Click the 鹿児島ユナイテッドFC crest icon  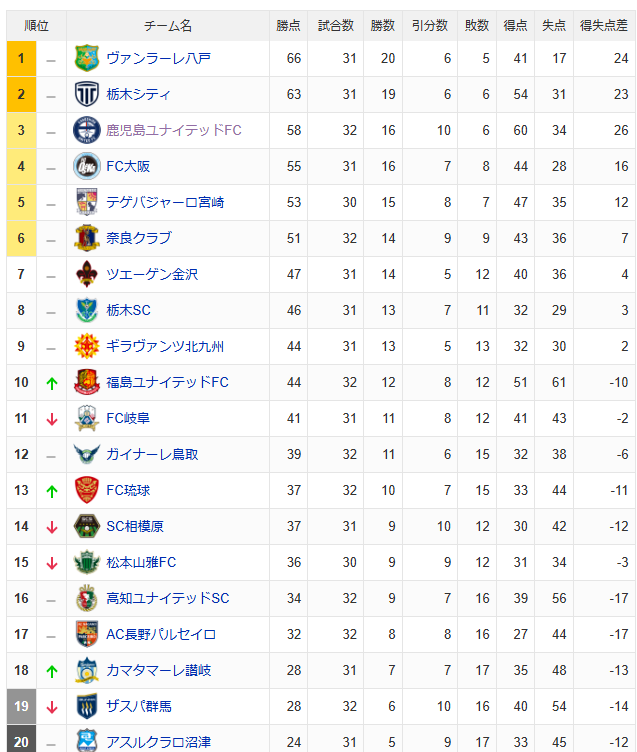pos(87,131)
